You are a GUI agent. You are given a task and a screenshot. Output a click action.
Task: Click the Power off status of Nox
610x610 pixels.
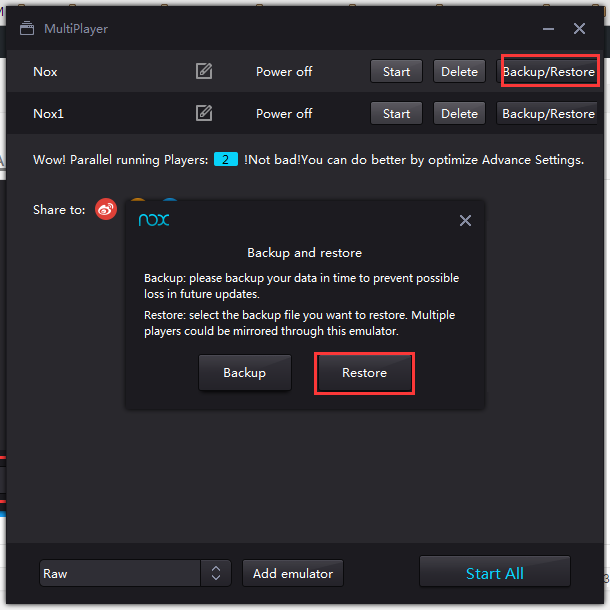[x=284, y=72]
